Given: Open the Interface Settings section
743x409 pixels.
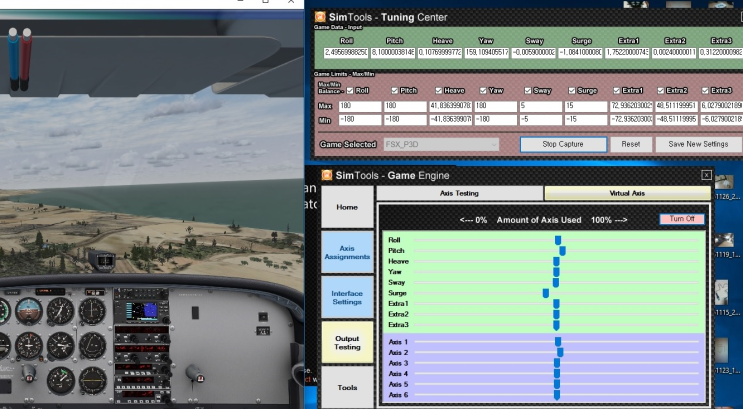Looking at the screenshot, I should (347, 297).
